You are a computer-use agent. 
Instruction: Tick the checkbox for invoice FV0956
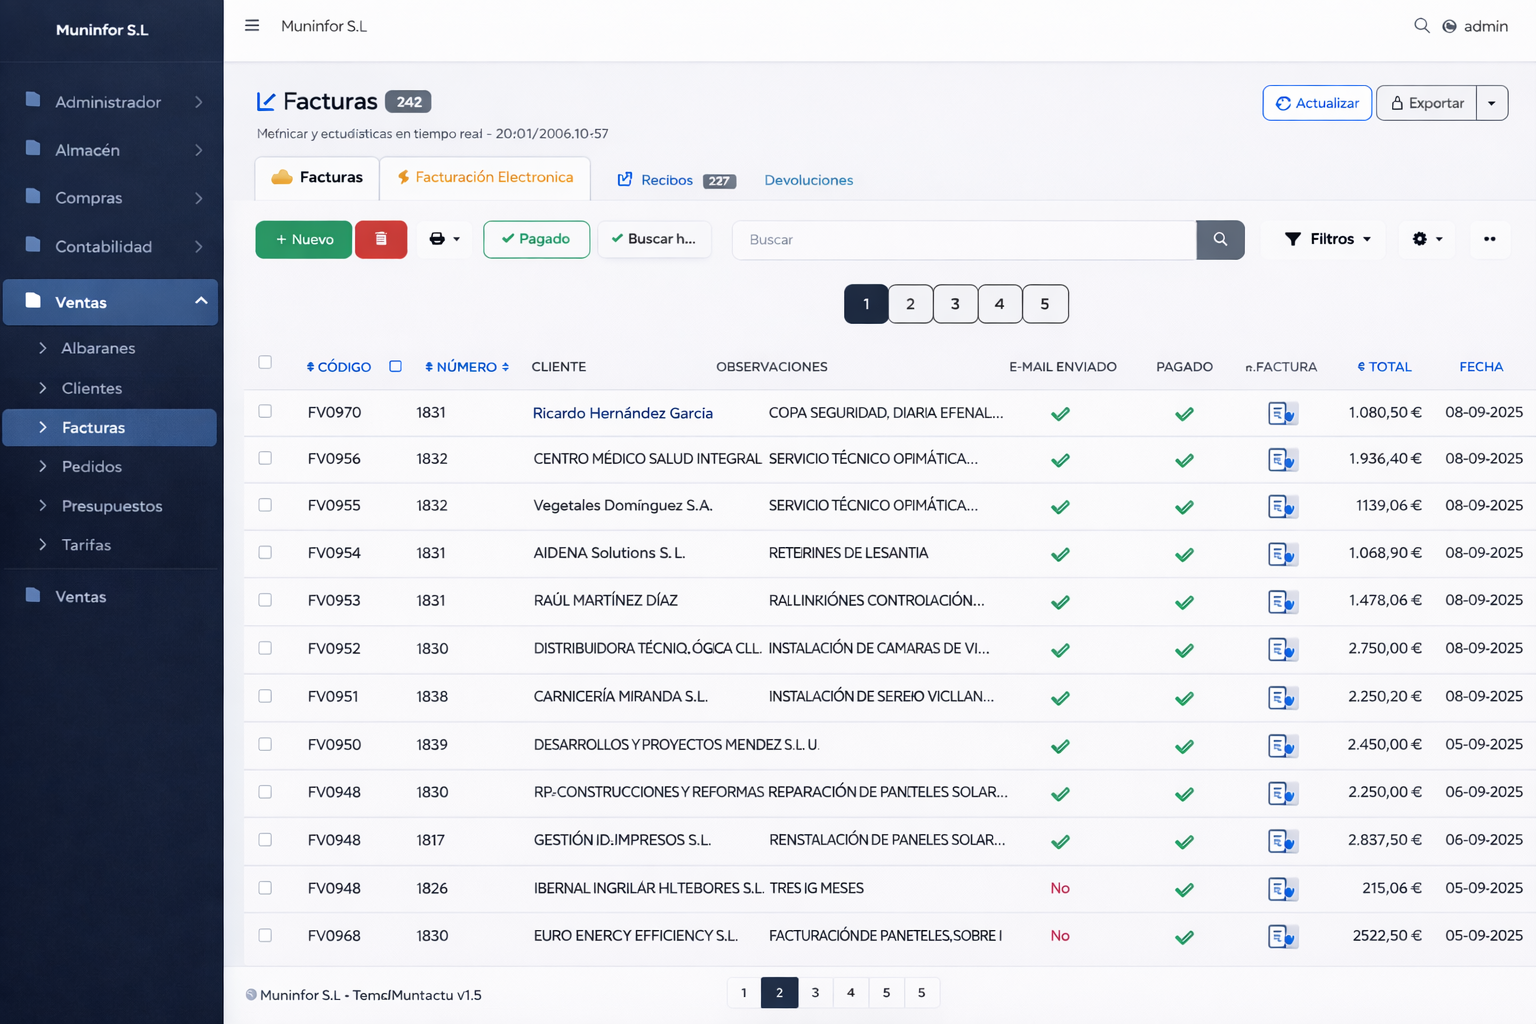coord(265,458)
